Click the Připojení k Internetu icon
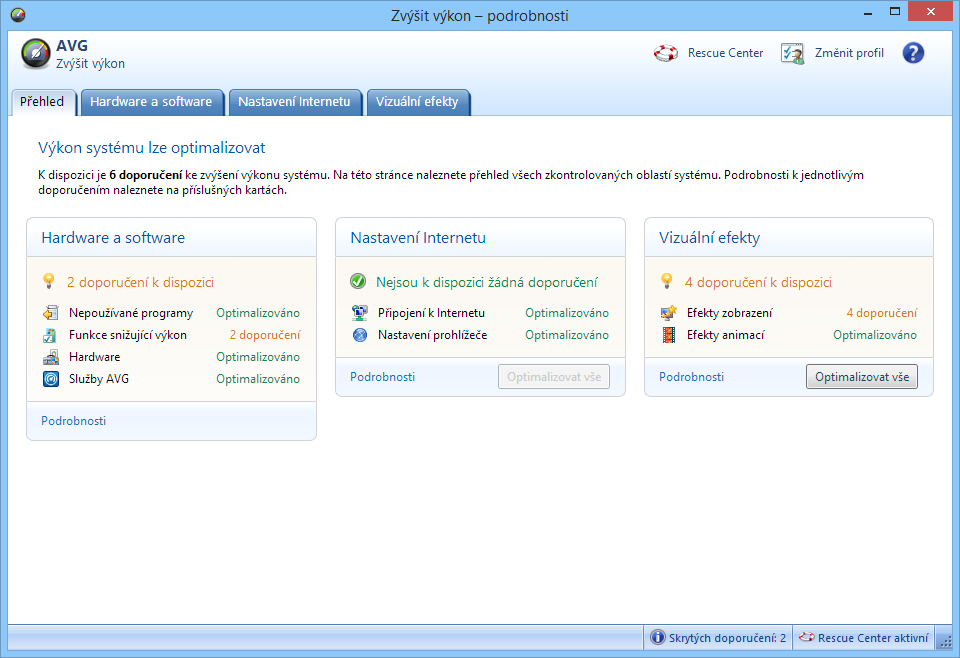 (358, 313)
